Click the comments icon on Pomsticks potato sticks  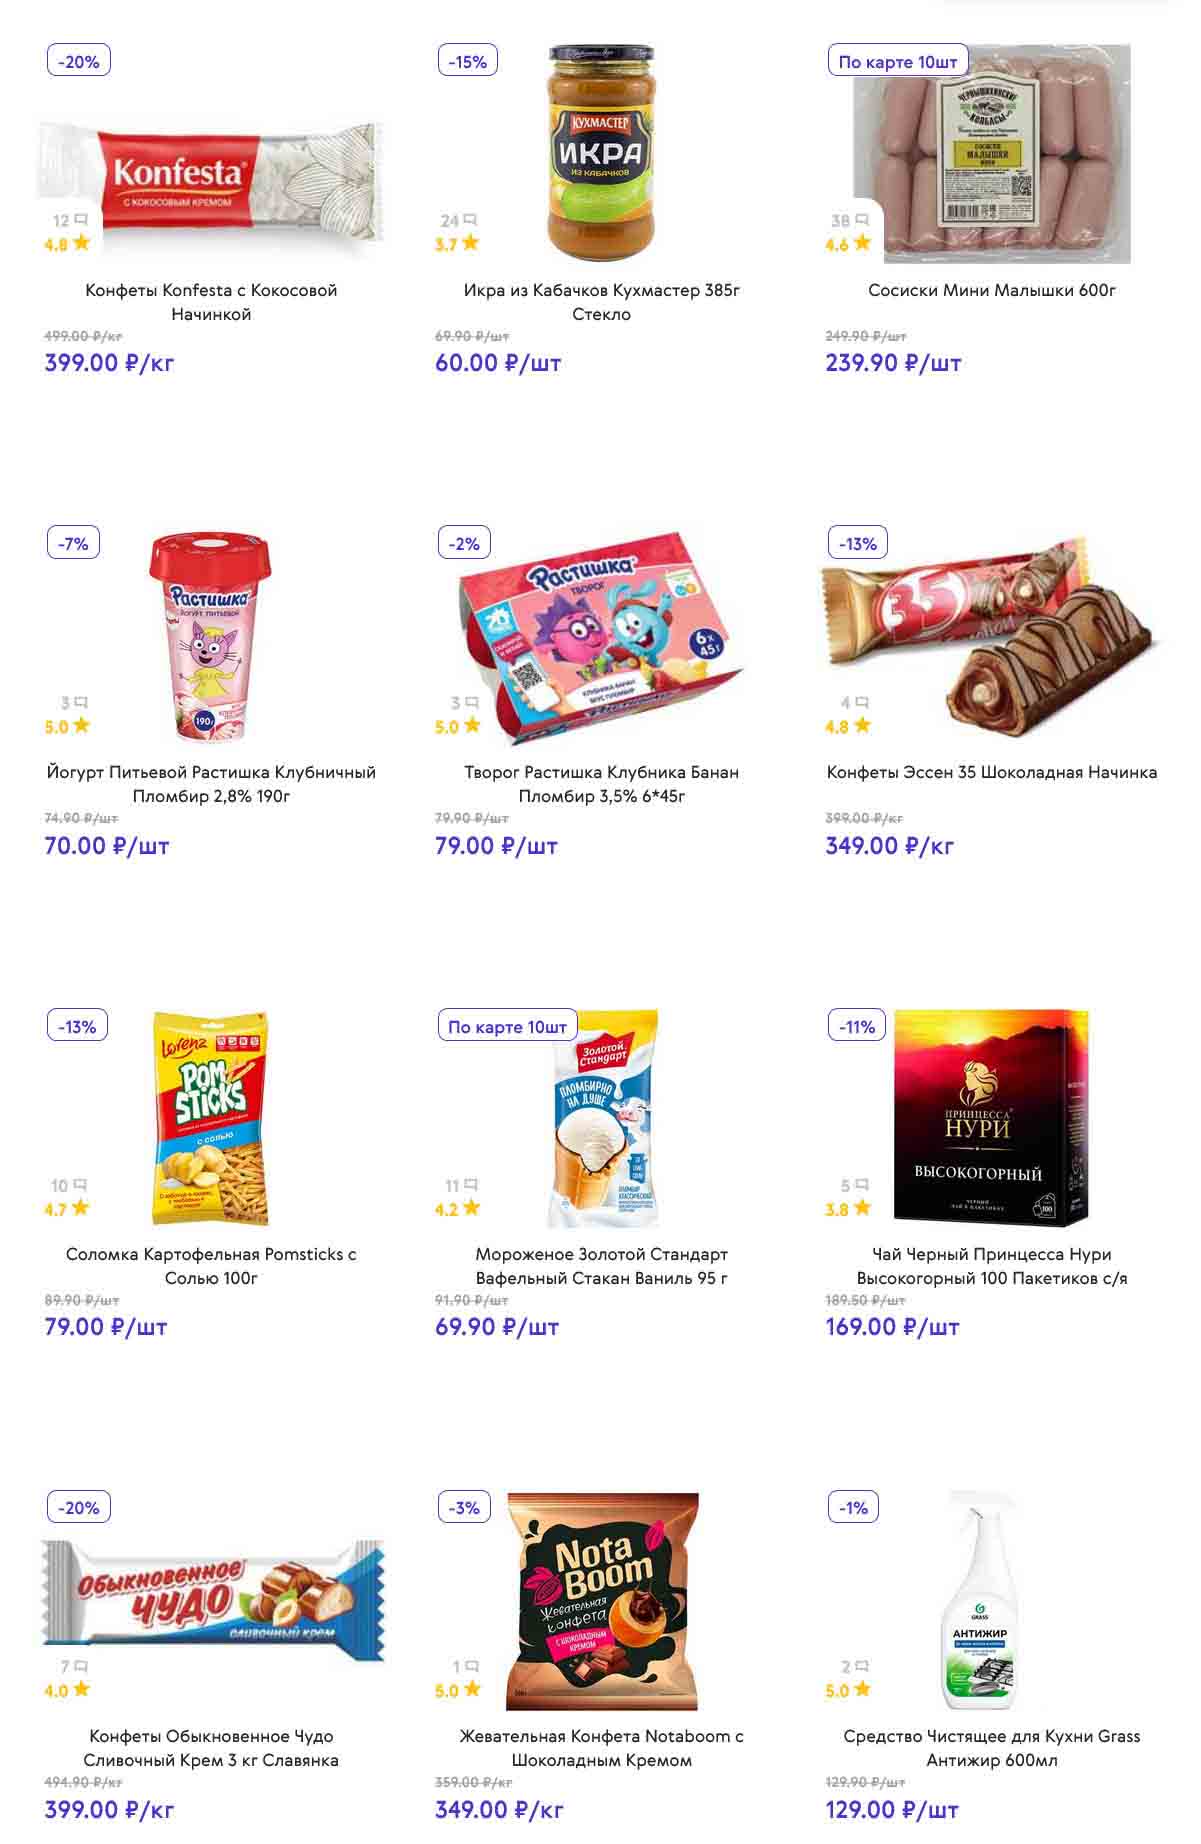(81, 1185)
